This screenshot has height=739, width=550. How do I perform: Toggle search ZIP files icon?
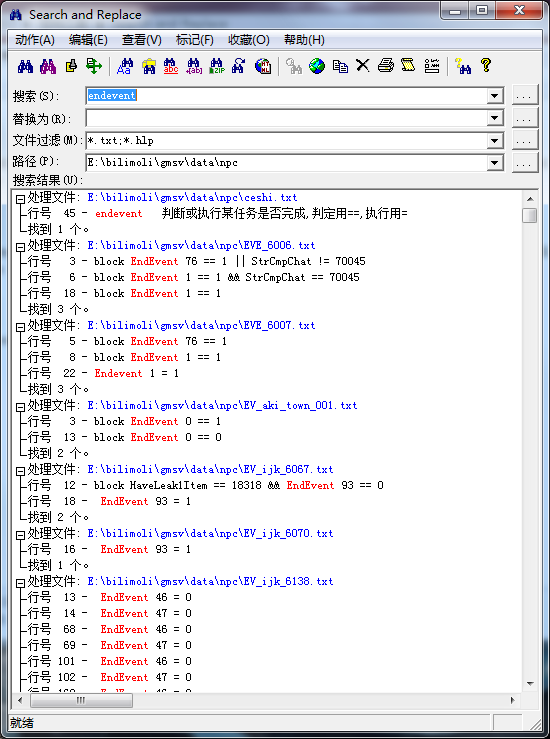pyautogui.click(x=217, y=66)
